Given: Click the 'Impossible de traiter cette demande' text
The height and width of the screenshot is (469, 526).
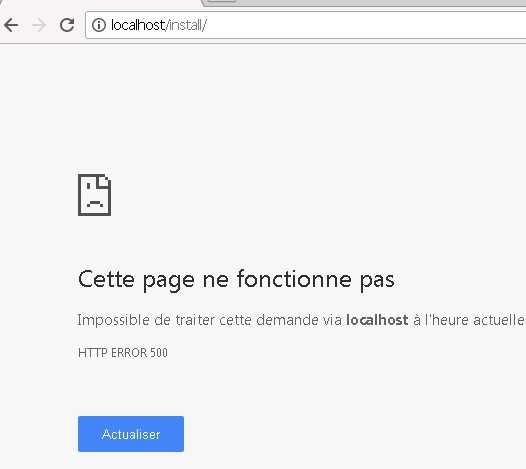Looking at the screenshot, I should point(198,320).
